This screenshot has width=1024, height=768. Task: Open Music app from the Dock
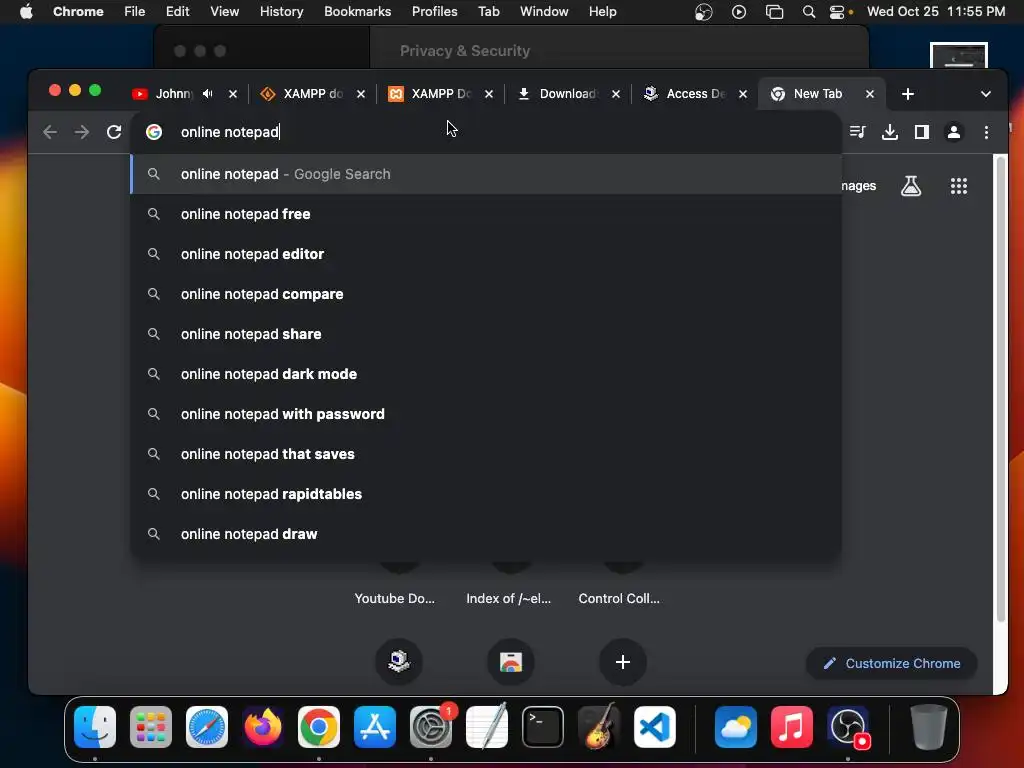pyautogui.click(x=792, y=727)
